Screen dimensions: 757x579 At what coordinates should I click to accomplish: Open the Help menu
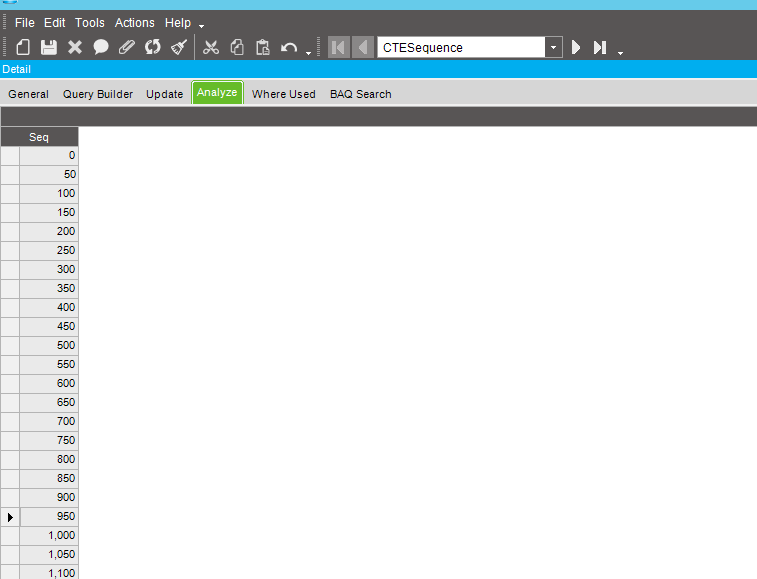pos(178,23)
